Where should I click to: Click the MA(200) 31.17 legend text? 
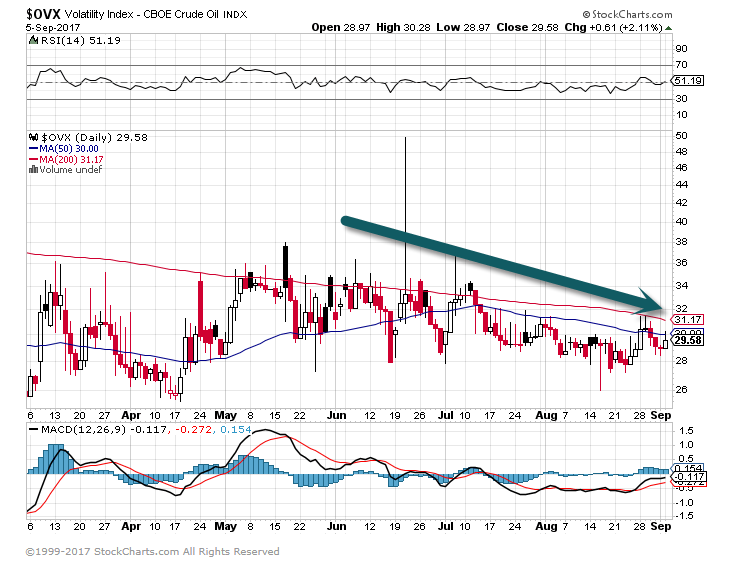coord(71,159)
